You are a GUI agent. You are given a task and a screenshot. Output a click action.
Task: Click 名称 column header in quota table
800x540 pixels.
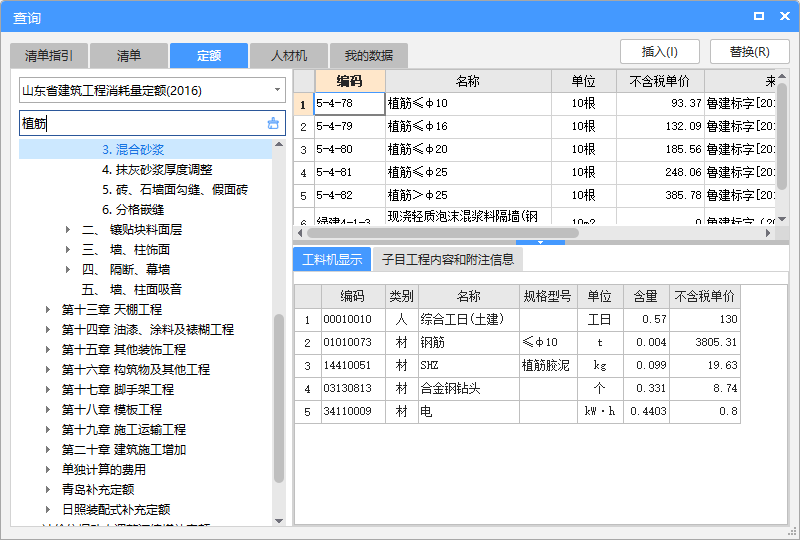(468, 81)
